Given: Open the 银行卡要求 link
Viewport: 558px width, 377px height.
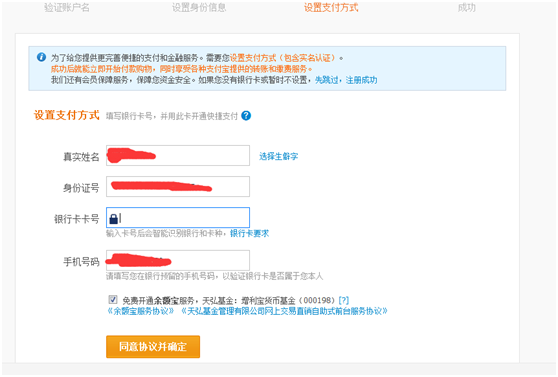Looking at the screenshot, I should (x=249, y=234).
